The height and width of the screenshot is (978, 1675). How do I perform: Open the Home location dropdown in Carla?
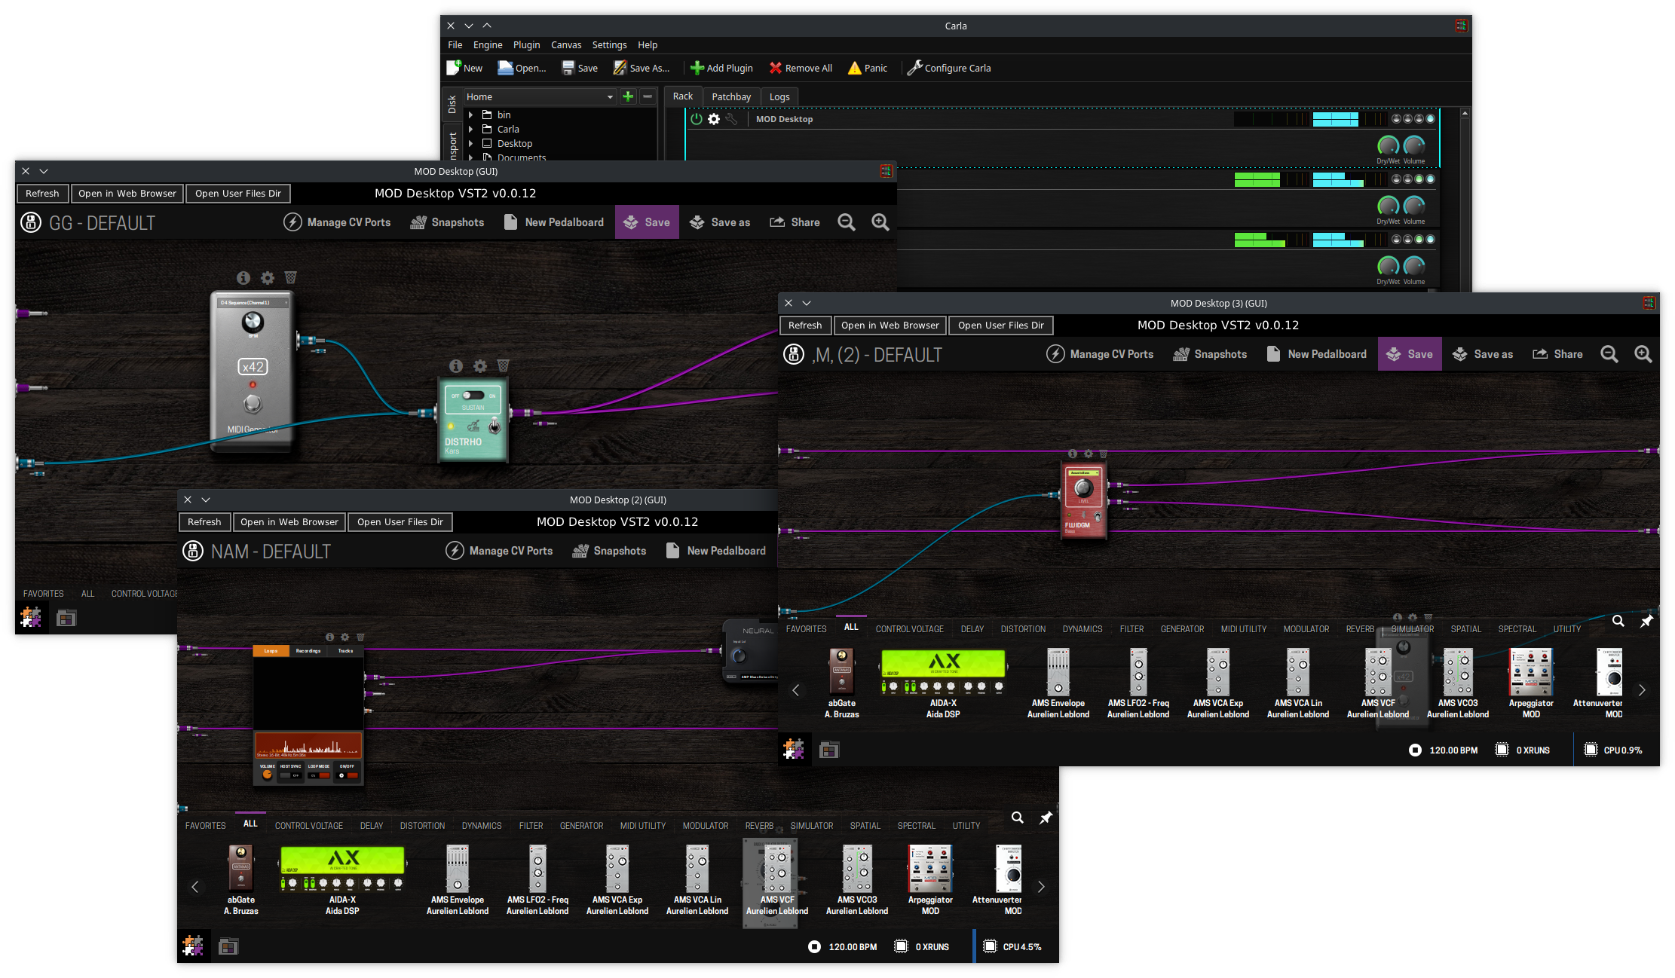click(x=539, y=97)
